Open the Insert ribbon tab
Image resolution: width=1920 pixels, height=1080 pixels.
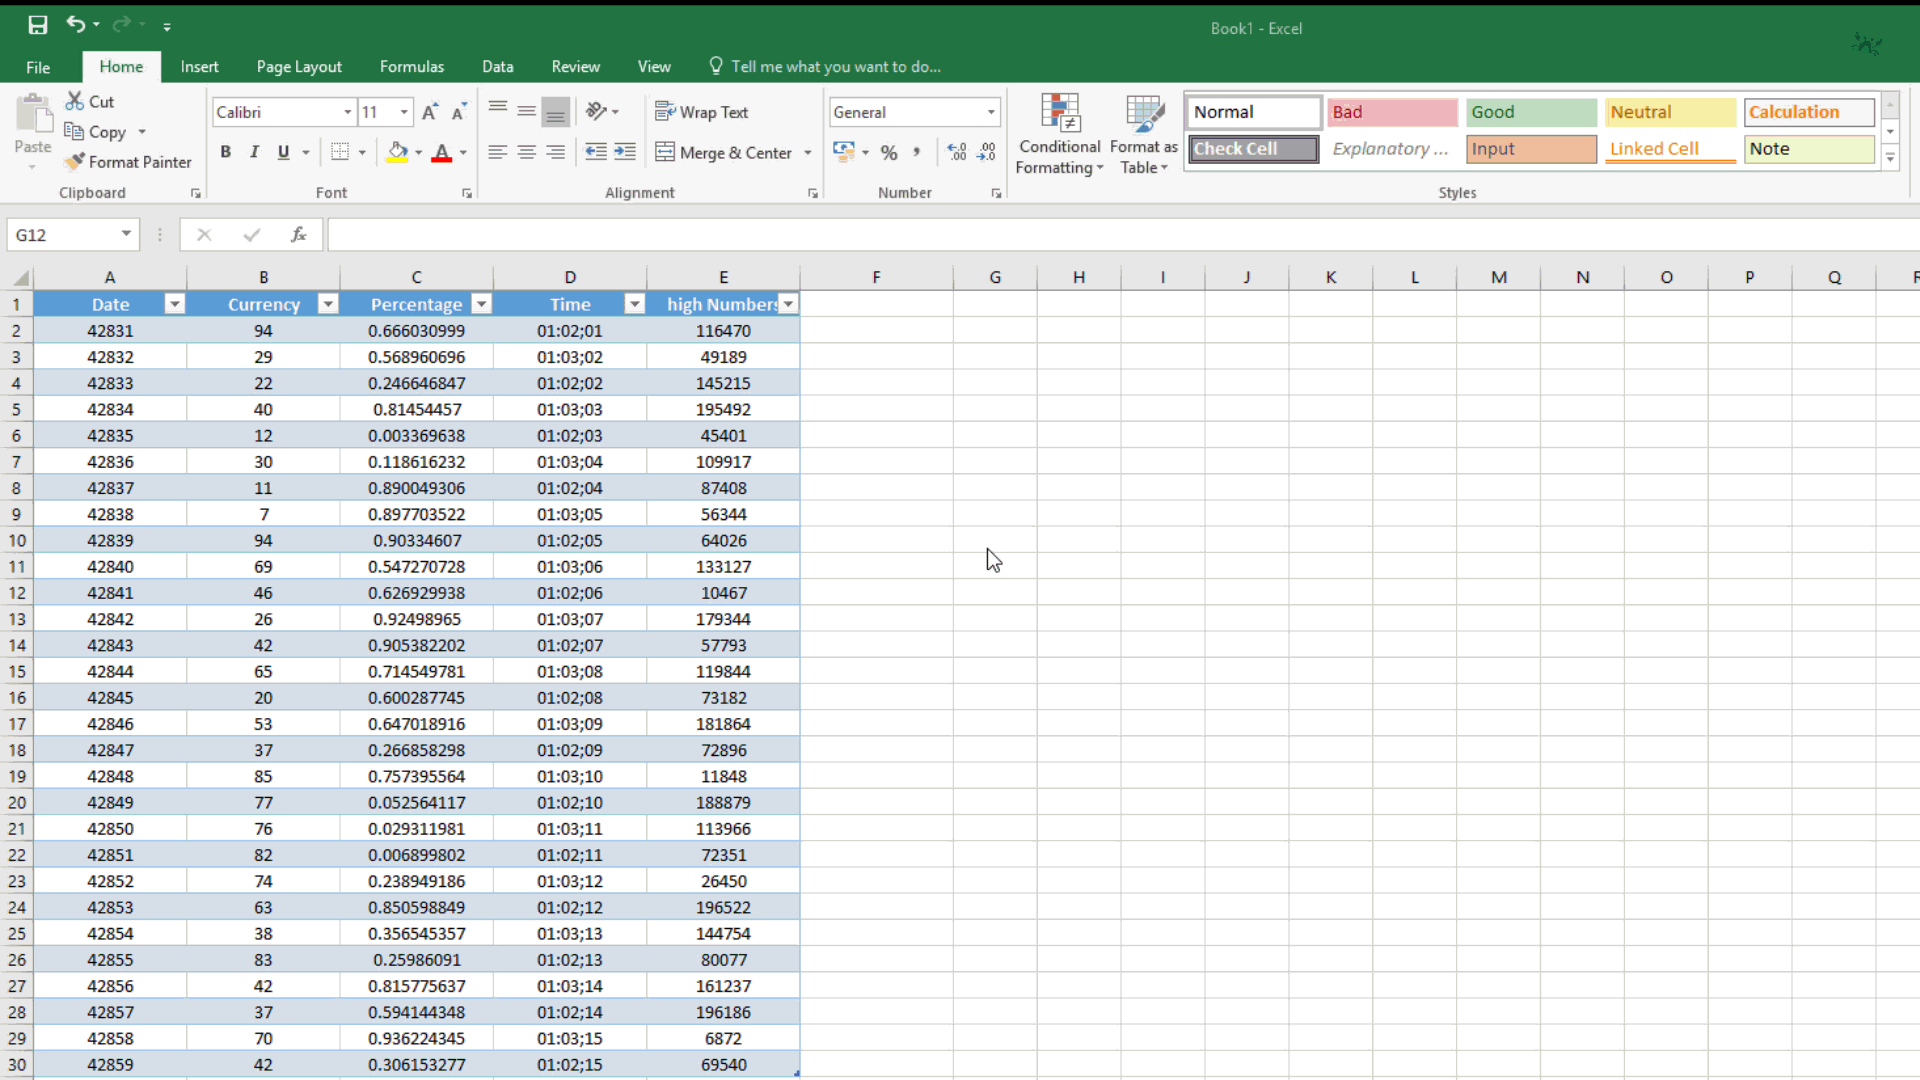[199, 66]
